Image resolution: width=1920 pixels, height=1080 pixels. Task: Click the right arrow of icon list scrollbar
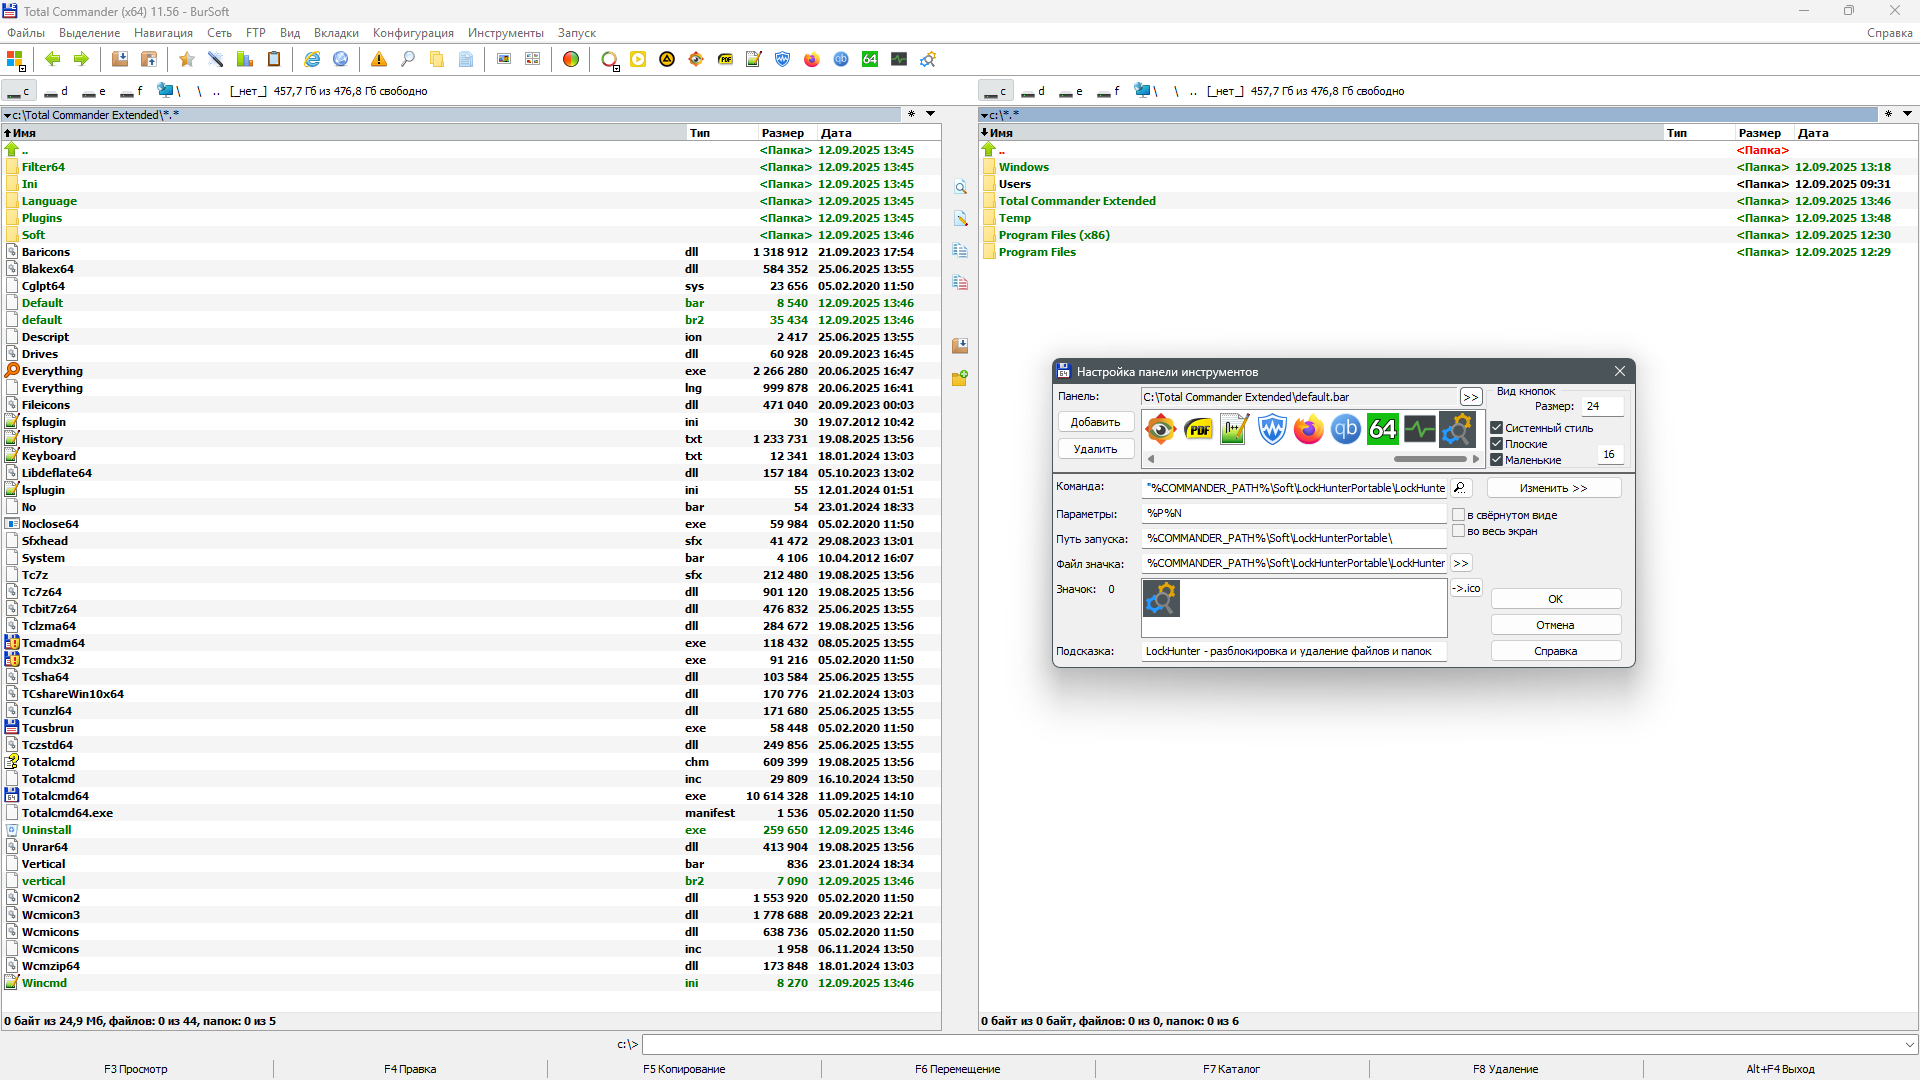point(1475,459)
